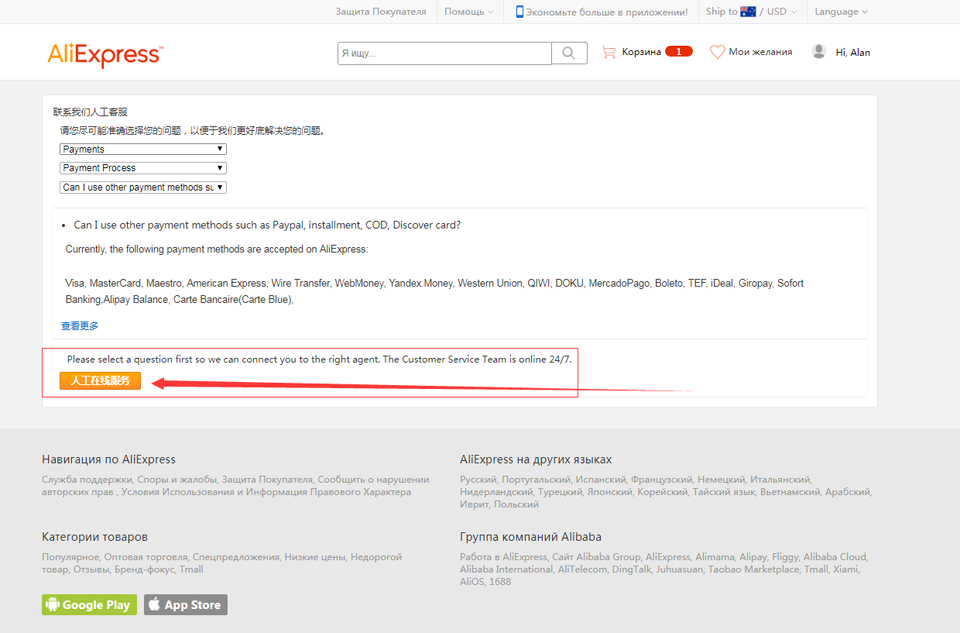Screen dimensions: 960x633
Task: Choose the Тайский язык link
Action: tap(724, 492)
